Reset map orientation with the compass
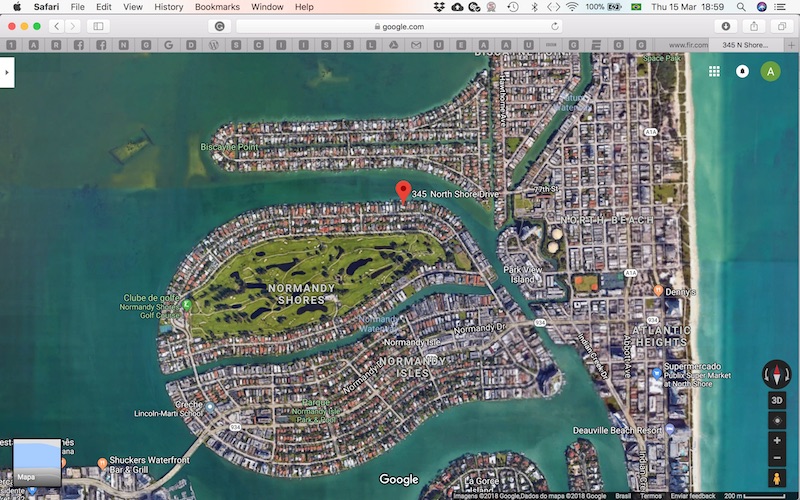Image resolution: width=800 pixels, height=500 pixels. (x=777, y=374)
